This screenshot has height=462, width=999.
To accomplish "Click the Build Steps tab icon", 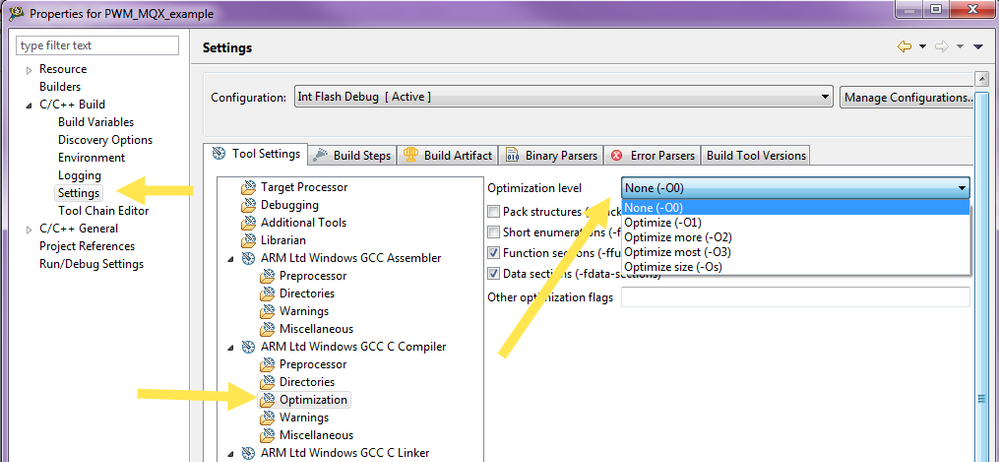I will (x=320, y=155).
